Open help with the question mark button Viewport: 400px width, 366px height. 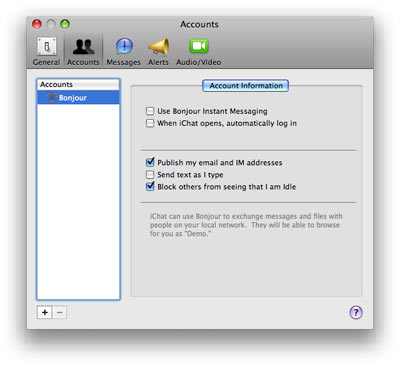356,312
